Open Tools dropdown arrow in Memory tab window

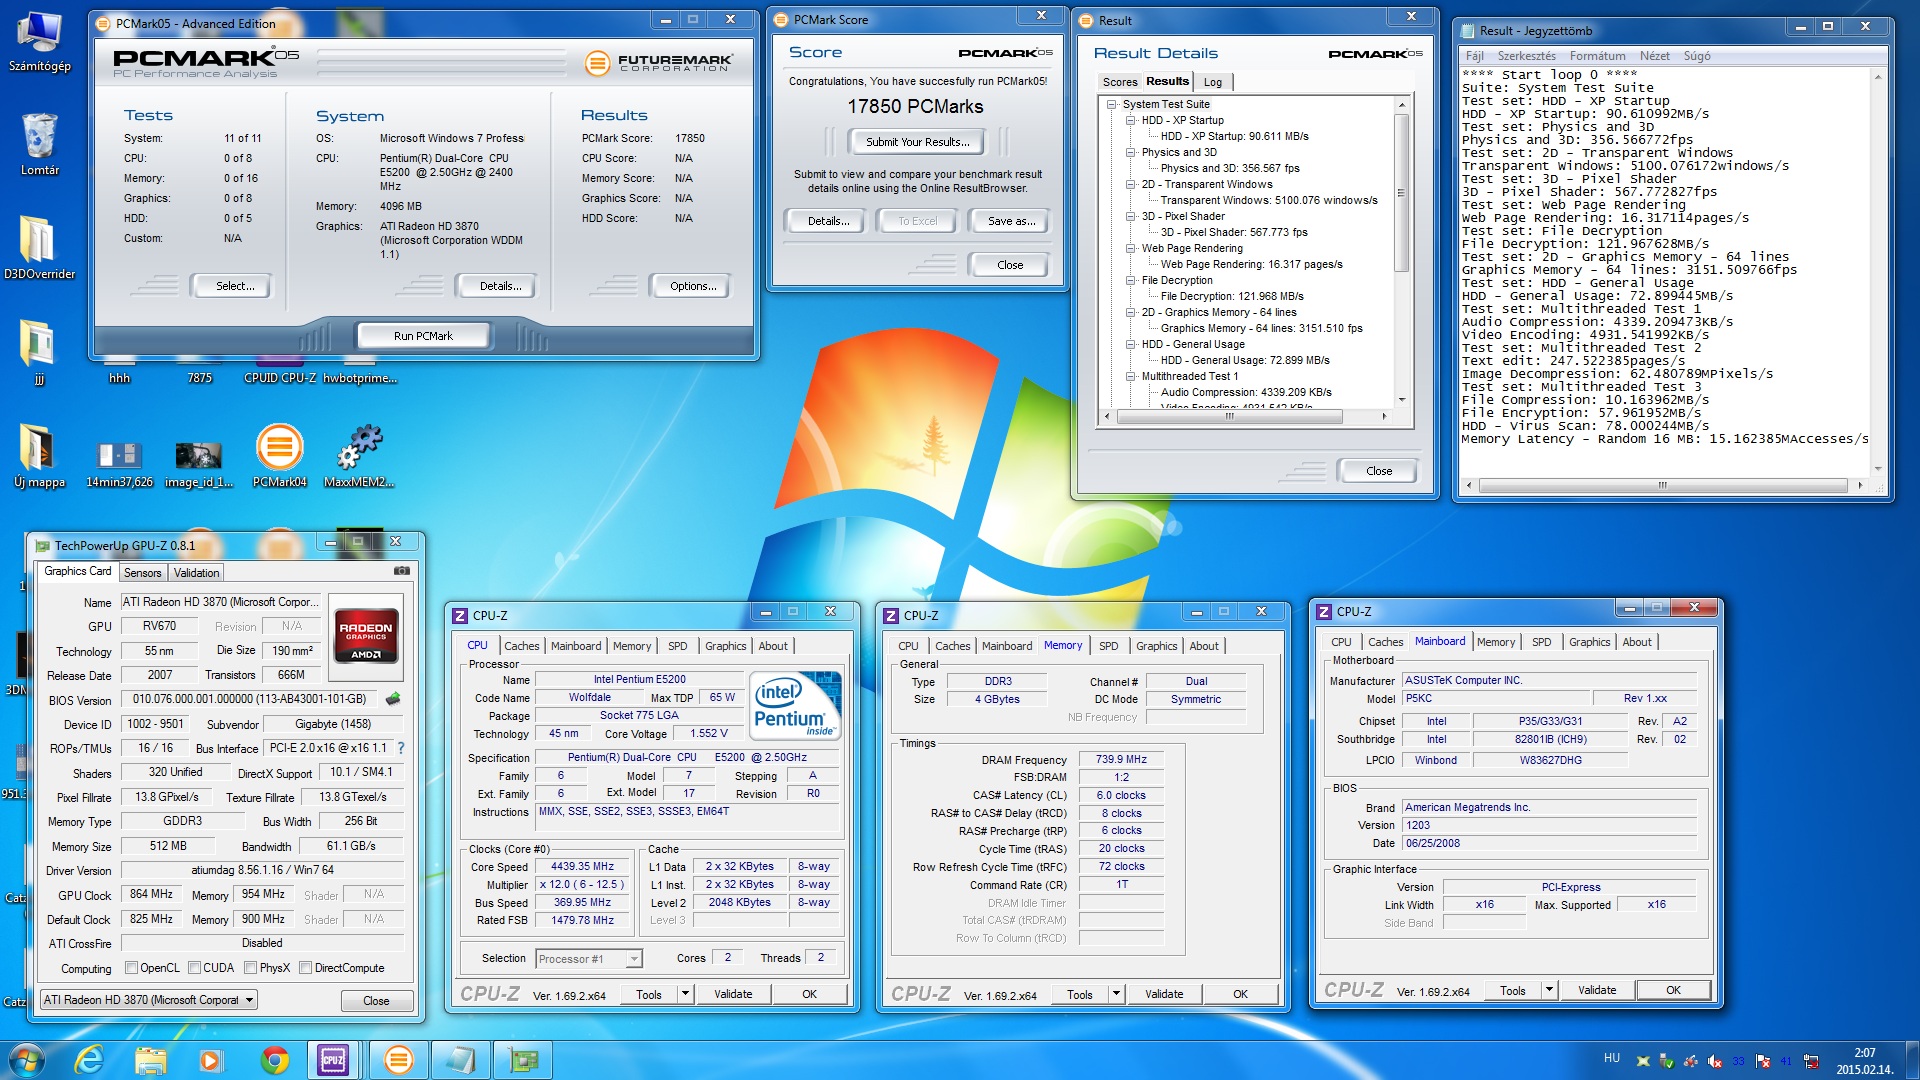[x=1116, y=994]
